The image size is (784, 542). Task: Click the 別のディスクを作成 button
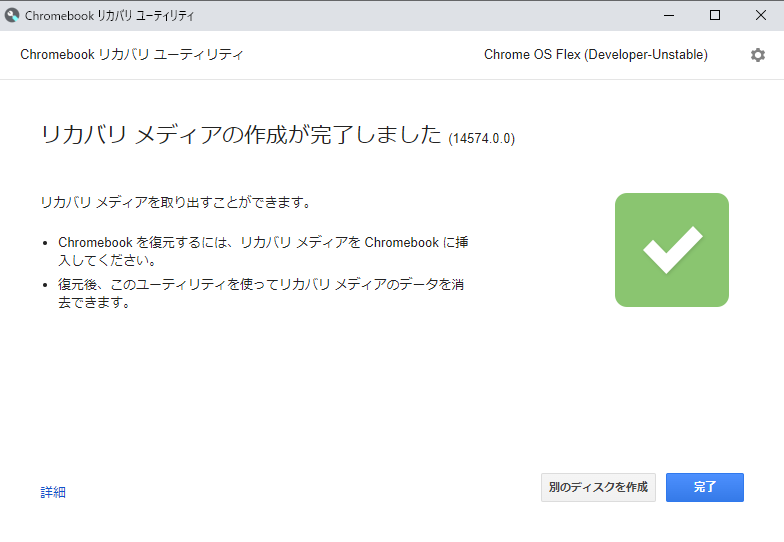point(598,487)
